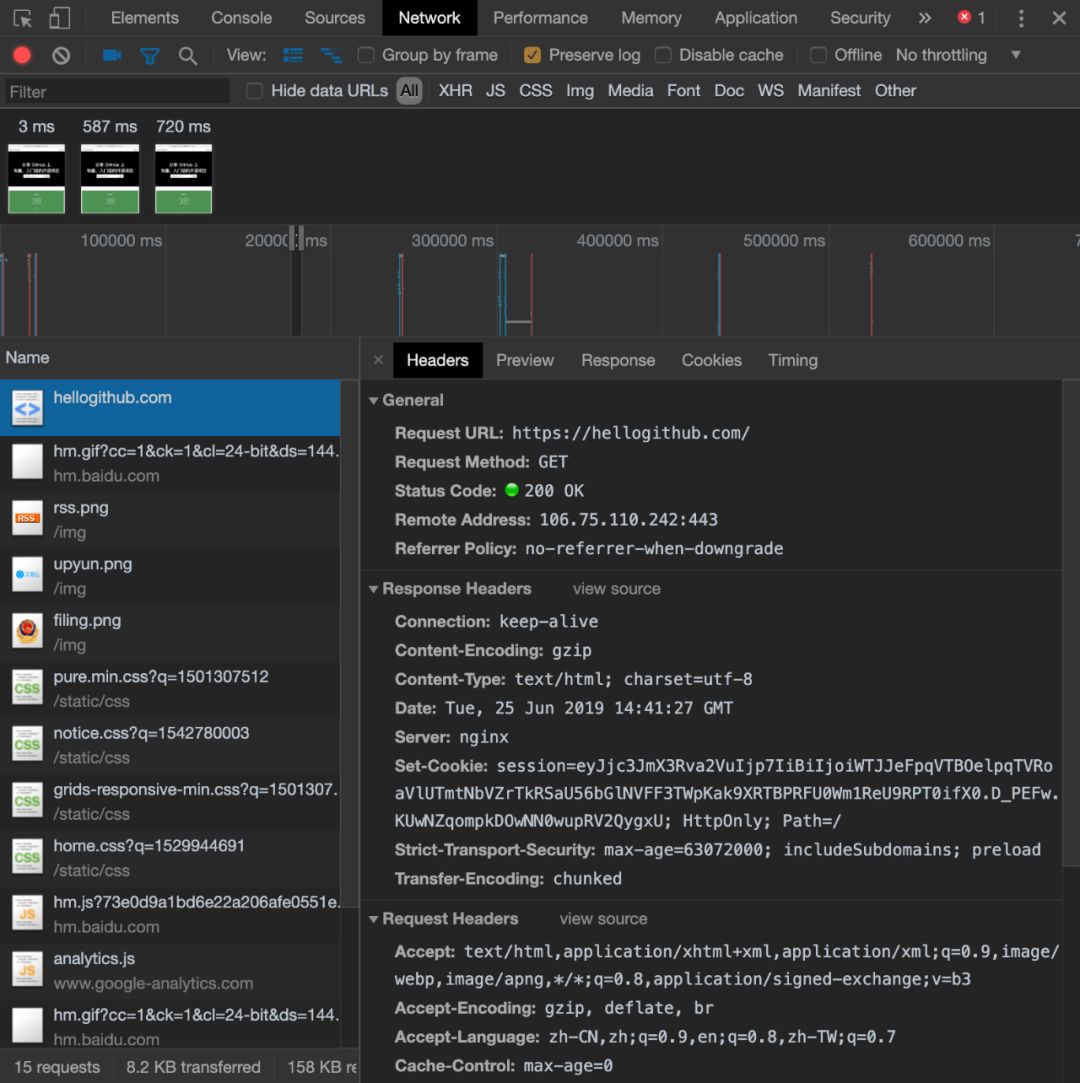Screen dimensions: 1080x1083
Task: Filter requests by XHR type
Action: (x=455, y=91)
